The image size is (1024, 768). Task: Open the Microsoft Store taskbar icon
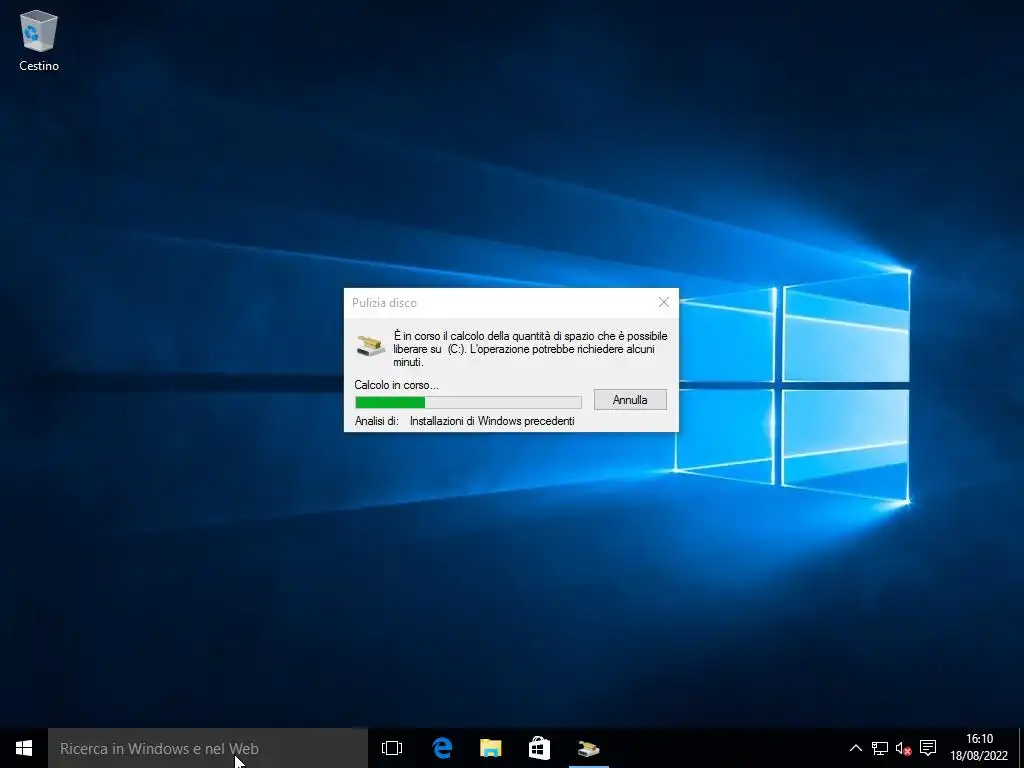click(x=539, y=748)
